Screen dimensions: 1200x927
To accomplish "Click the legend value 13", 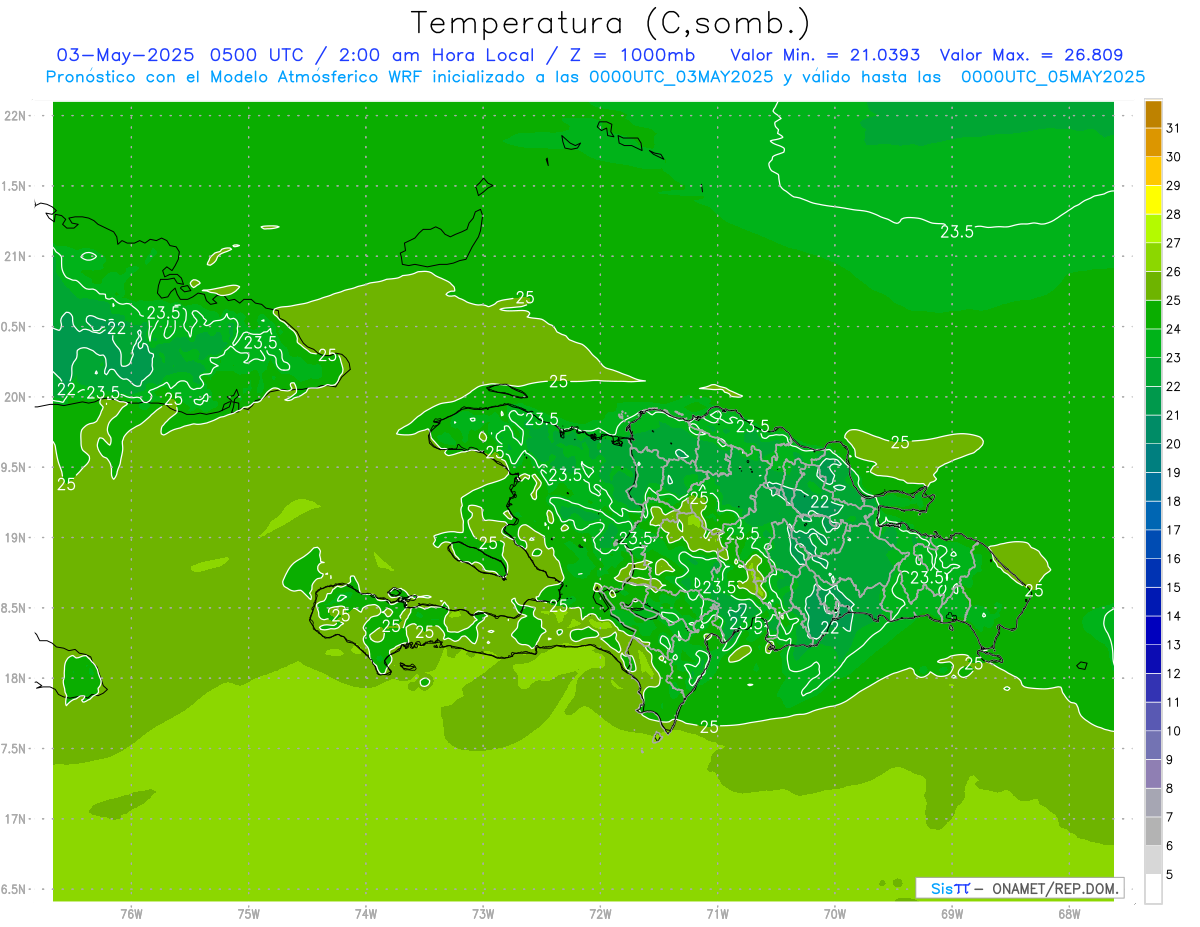I will (1173, 645).
